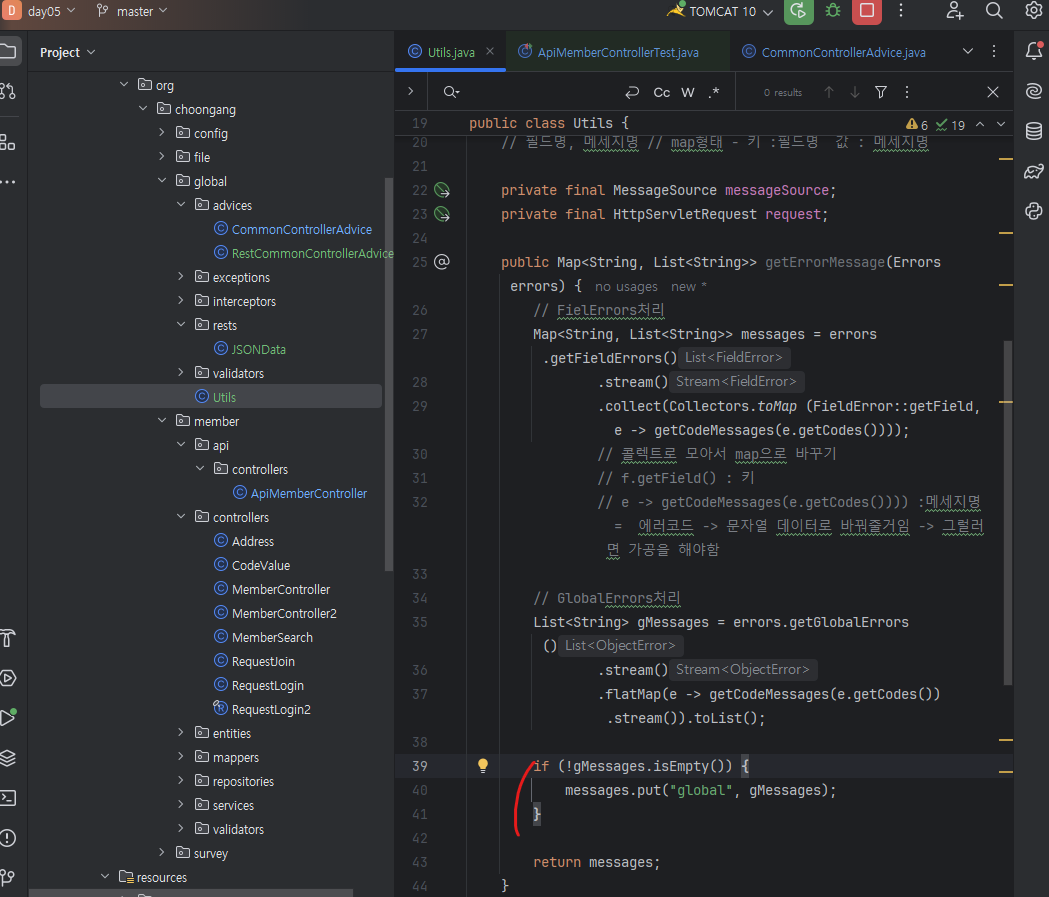
Task: Open the notifications bell
Action: click(1034, 51)
